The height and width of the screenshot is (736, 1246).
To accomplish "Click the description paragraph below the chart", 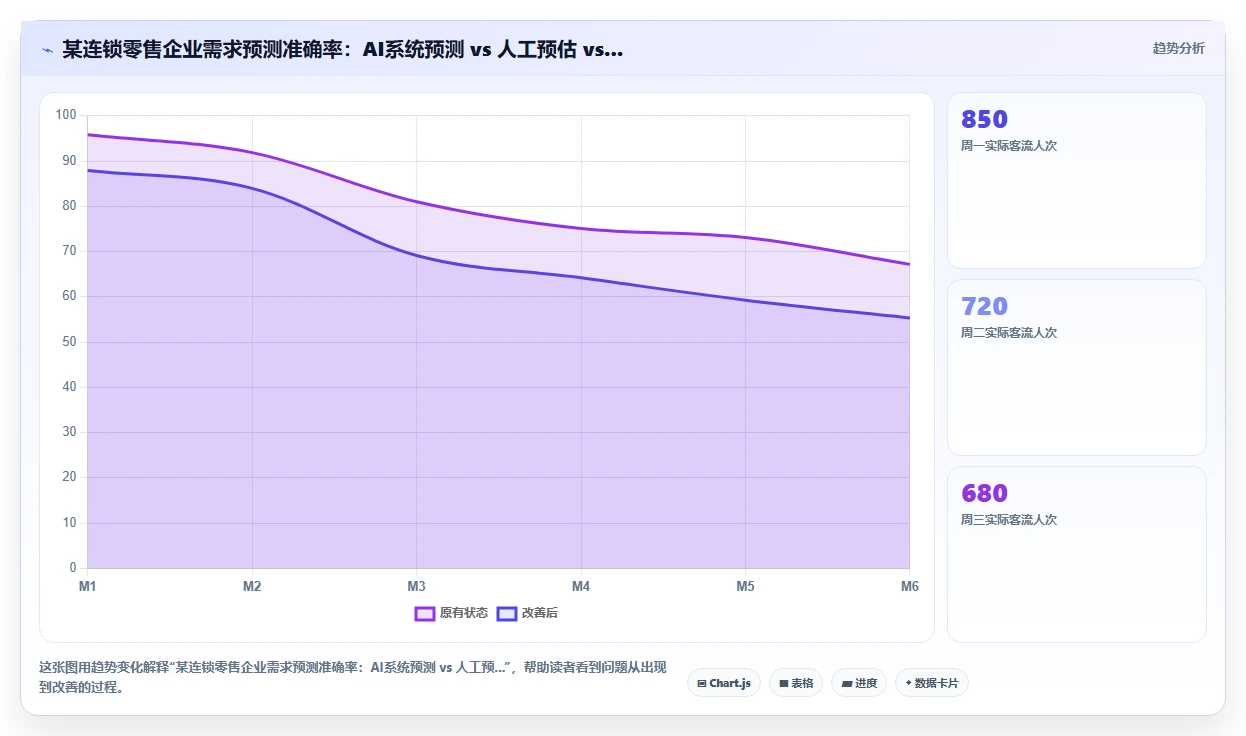I will click(353, 677).
